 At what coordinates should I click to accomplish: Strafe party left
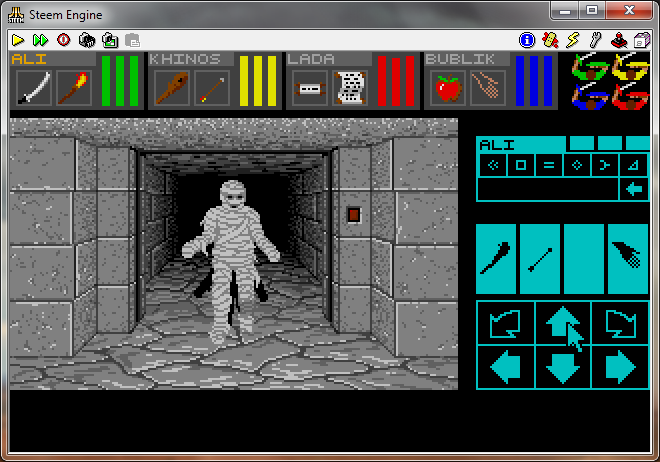pyautogui.click(x=506, y=367)
